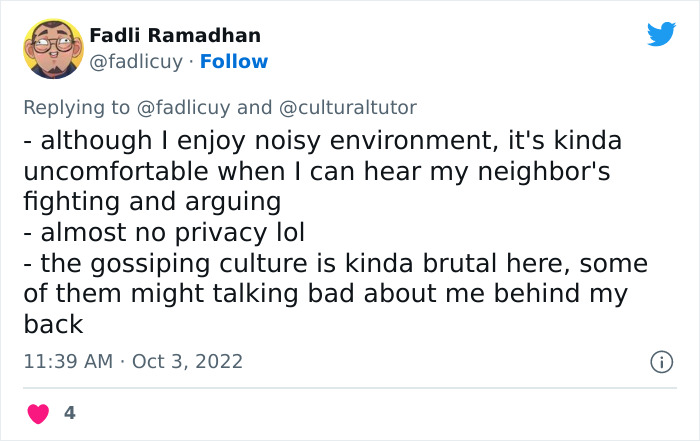700x441 pixels.
Task: Click the like count number 4
Action: click(x=69, y=412)
